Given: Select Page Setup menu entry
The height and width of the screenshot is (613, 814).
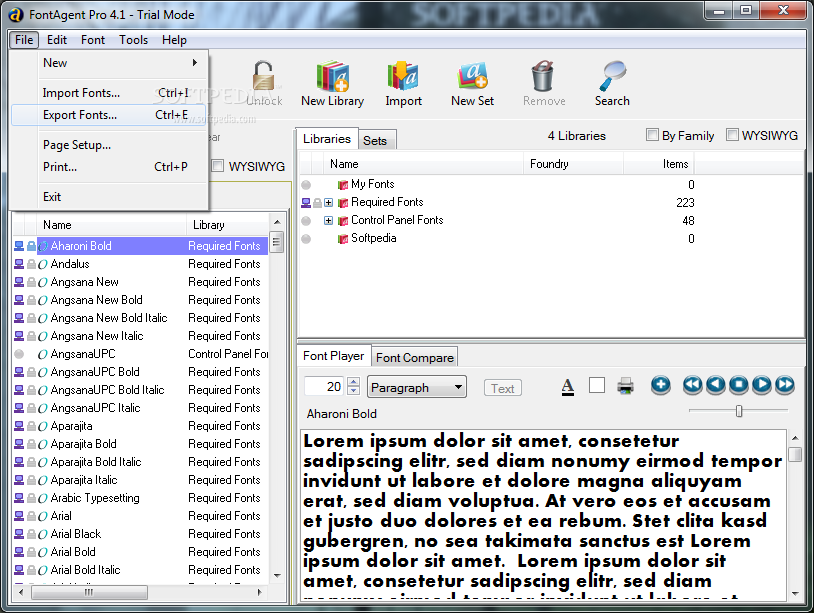Looking at the screenshot, I should [x=108, y=145].
